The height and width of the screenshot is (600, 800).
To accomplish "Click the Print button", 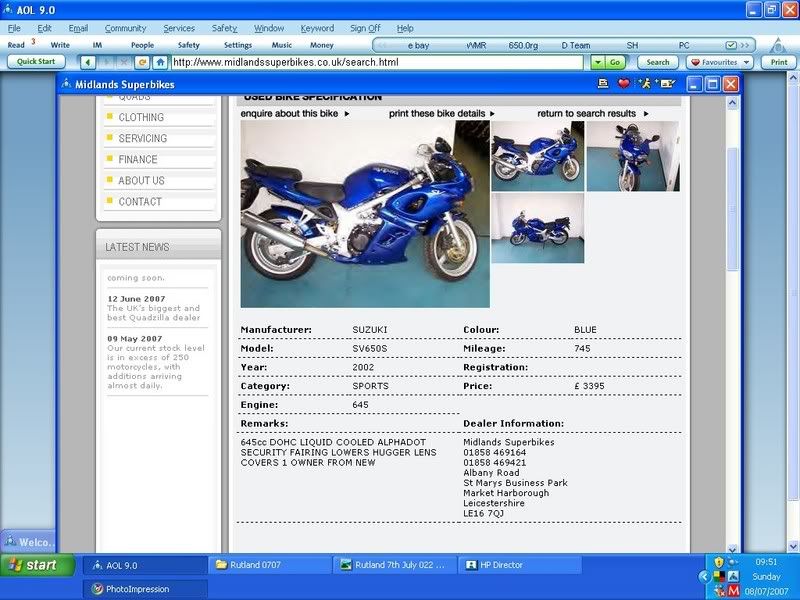I will click(x=779, y=62).
